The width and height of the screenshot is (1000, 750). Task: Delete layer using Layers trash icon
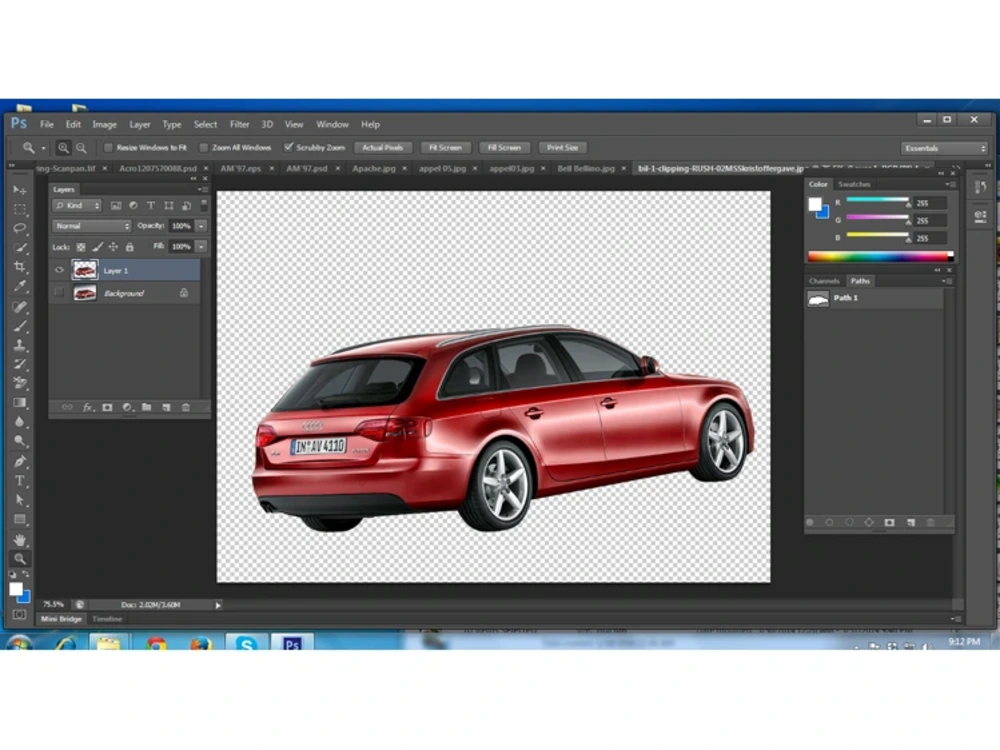click(x=186, y=407)
